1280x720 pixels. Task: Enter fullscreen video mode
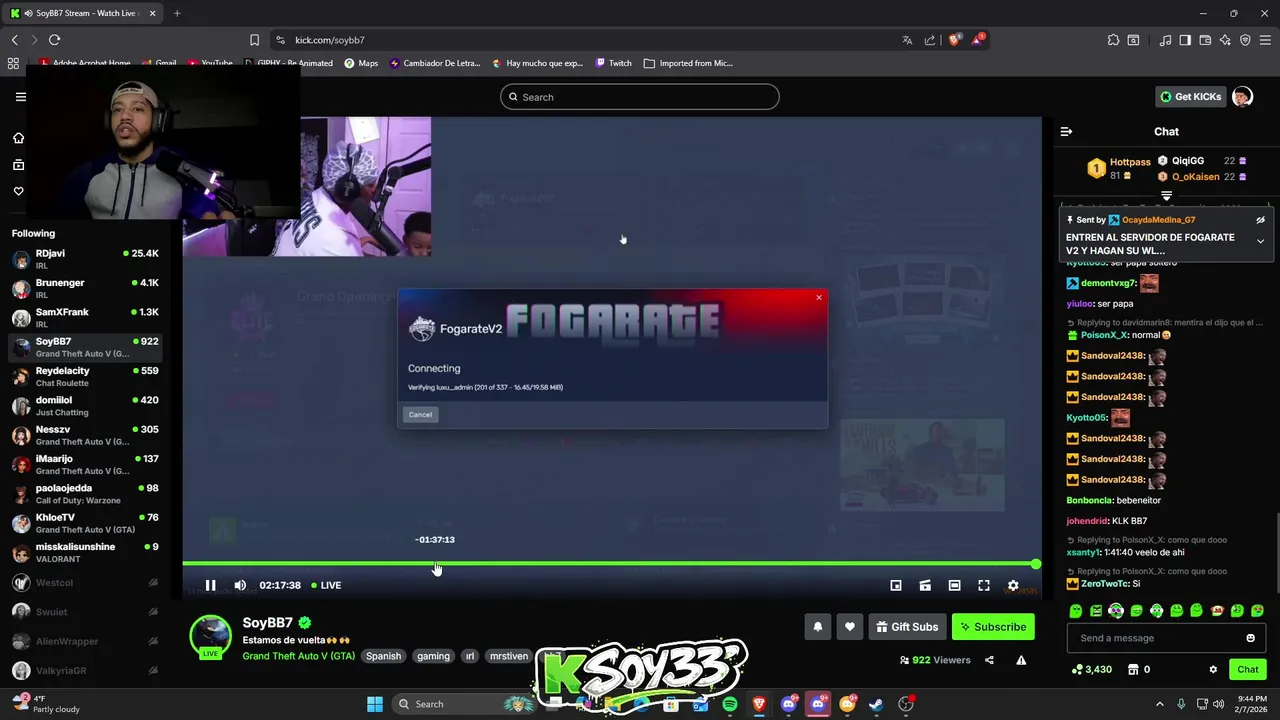984,585
